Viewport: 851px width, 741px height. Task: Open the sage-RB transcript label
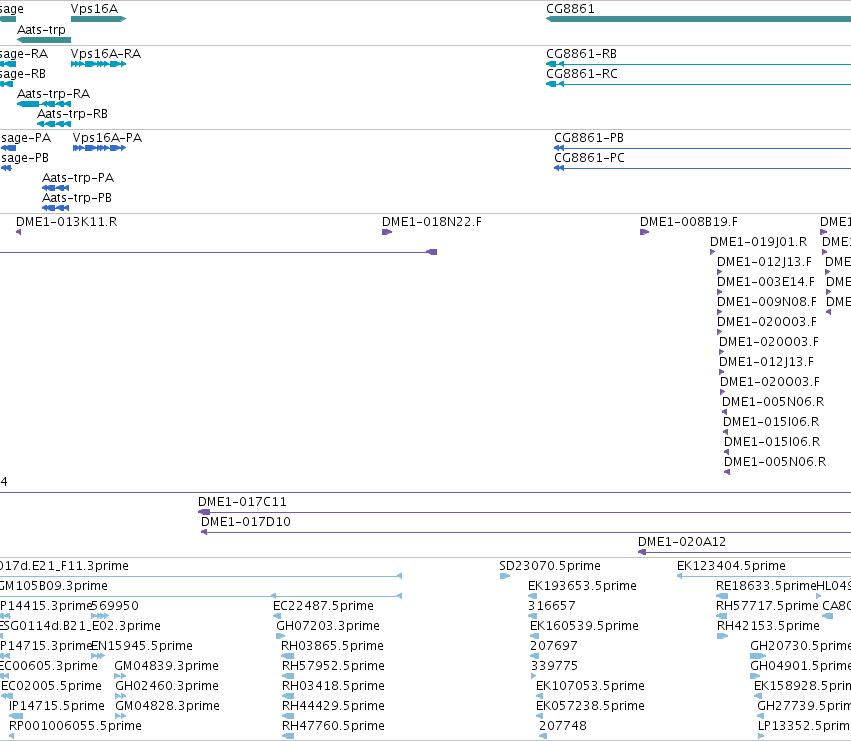pos(23,74)
